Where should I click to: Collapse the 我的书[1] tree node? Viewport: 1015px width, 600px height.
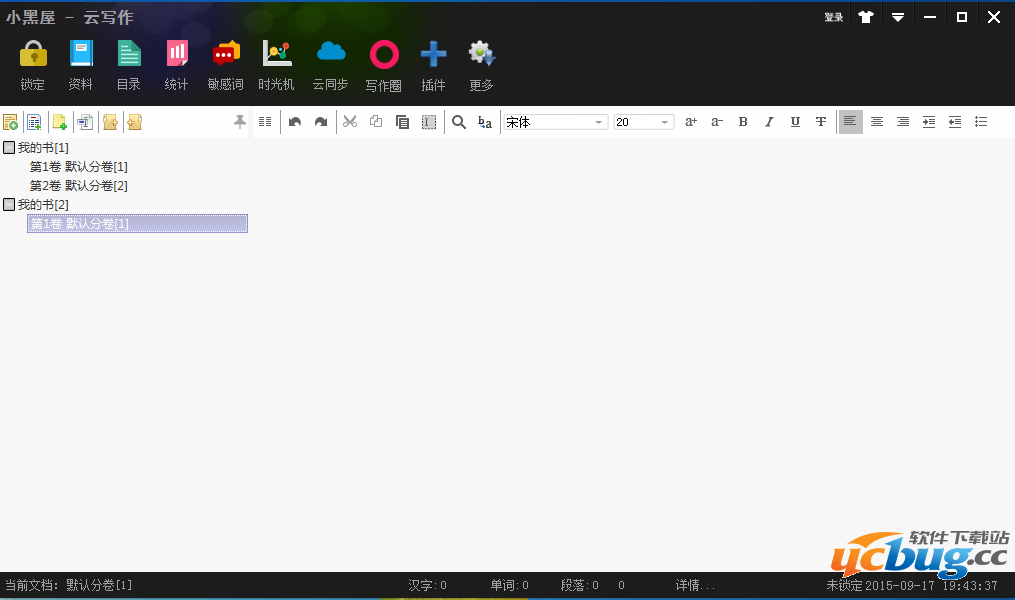(x=9, y=148)
